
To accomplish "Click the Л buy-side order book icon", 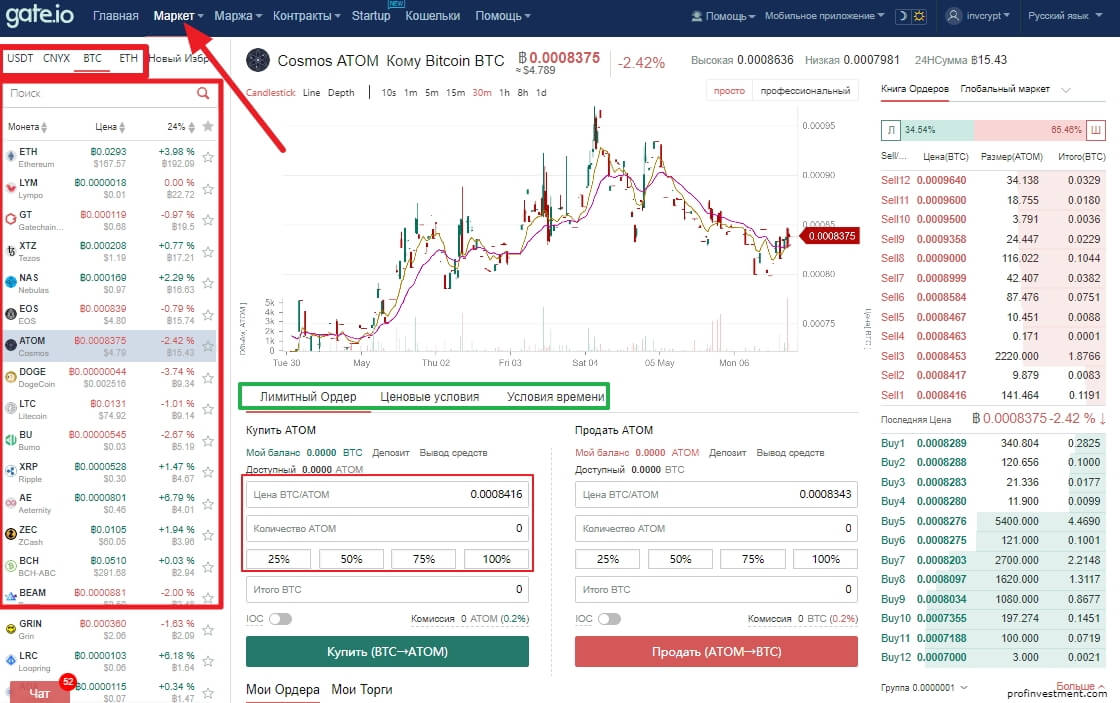I will click(x=891, y=130).
